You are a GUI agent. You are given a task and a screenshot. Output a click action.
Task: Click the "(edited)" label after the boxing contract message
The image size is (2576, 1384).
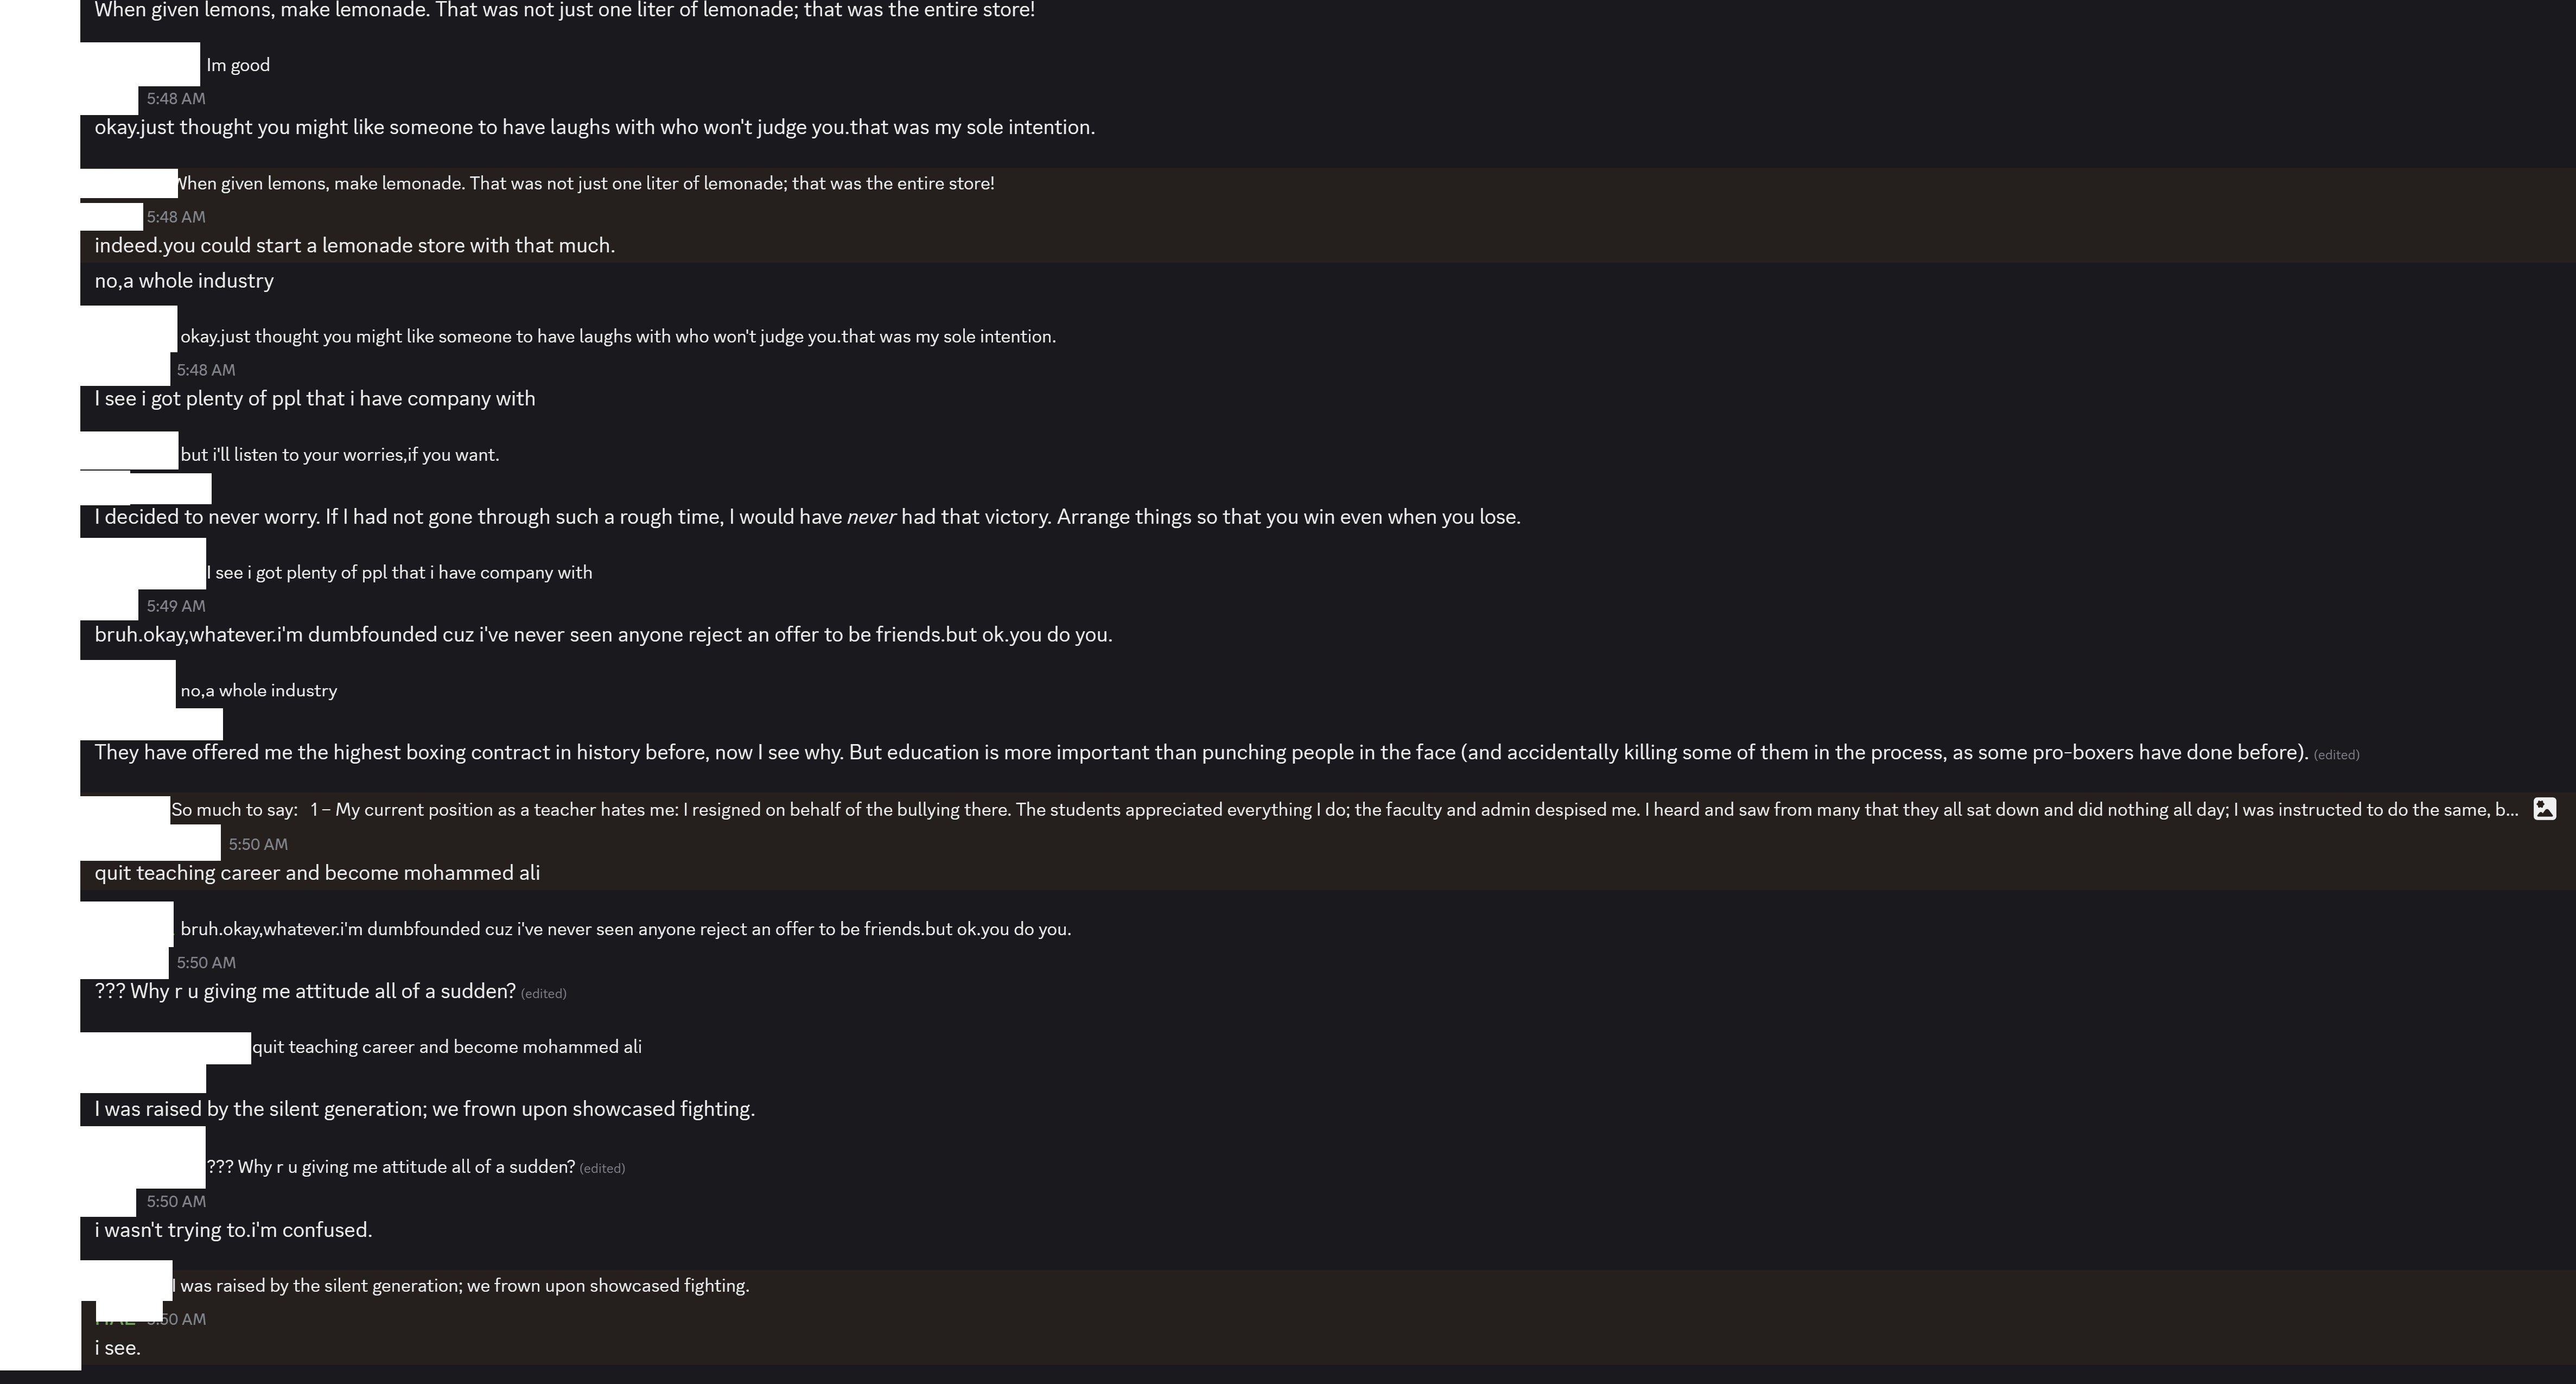(x=2336, y=755)
